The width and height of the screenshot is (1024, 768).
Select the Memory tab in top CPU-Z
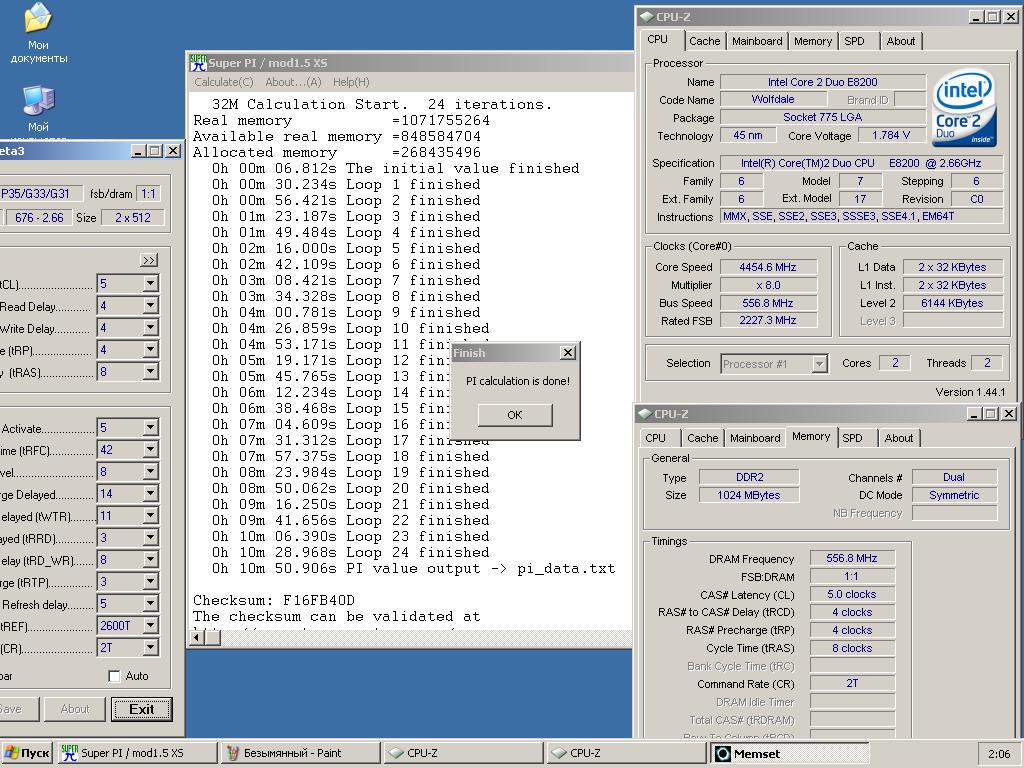pyautogui.click(x=813, y=41)
